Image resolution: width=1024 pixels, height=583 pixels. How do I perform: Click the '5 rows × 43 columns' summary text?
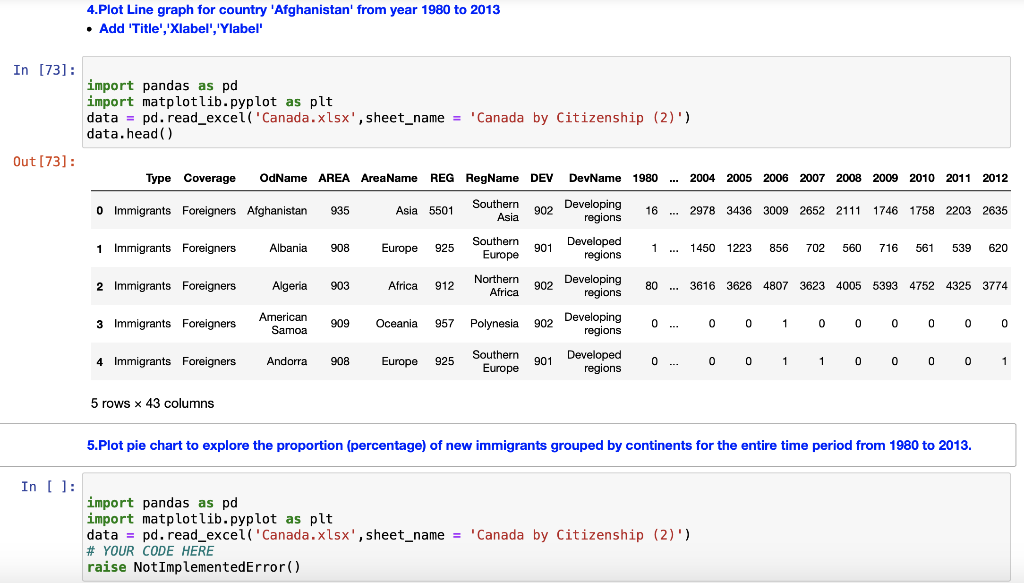pos(152,403)
